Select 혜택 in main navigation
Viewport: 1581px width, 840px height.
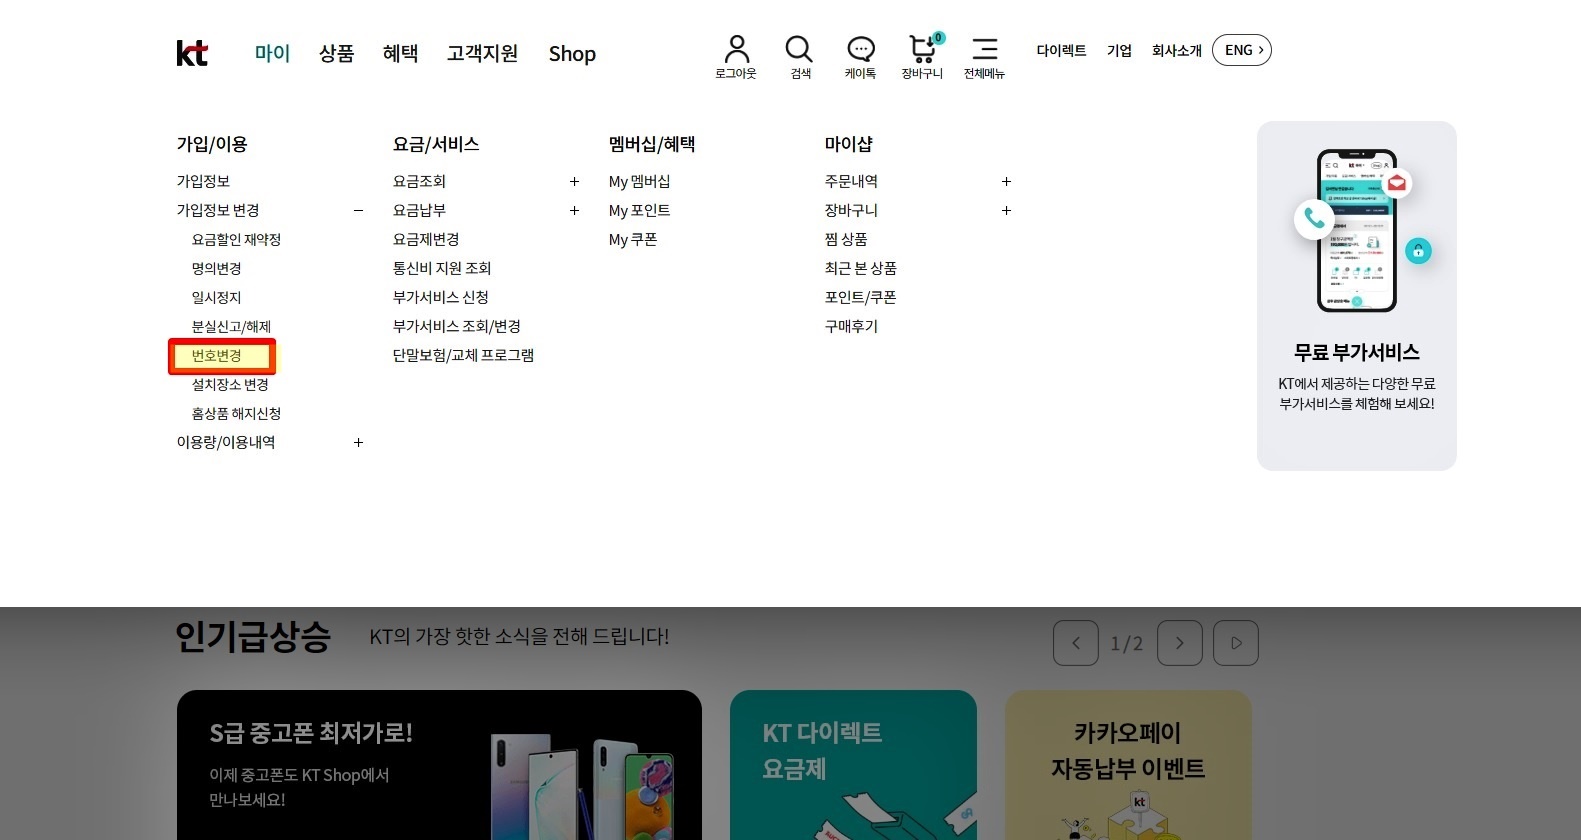[401, 53]
